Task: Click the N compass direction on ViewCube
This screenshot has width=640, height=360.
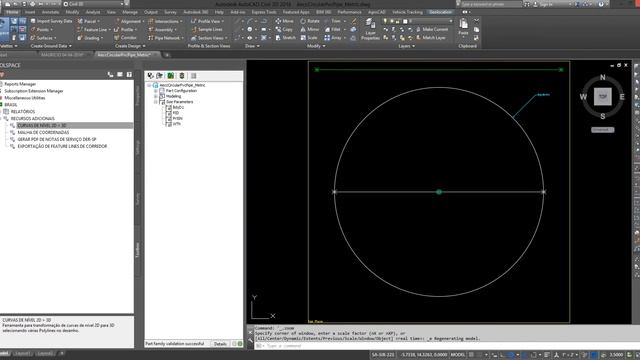Action: [x=602, y=78]
